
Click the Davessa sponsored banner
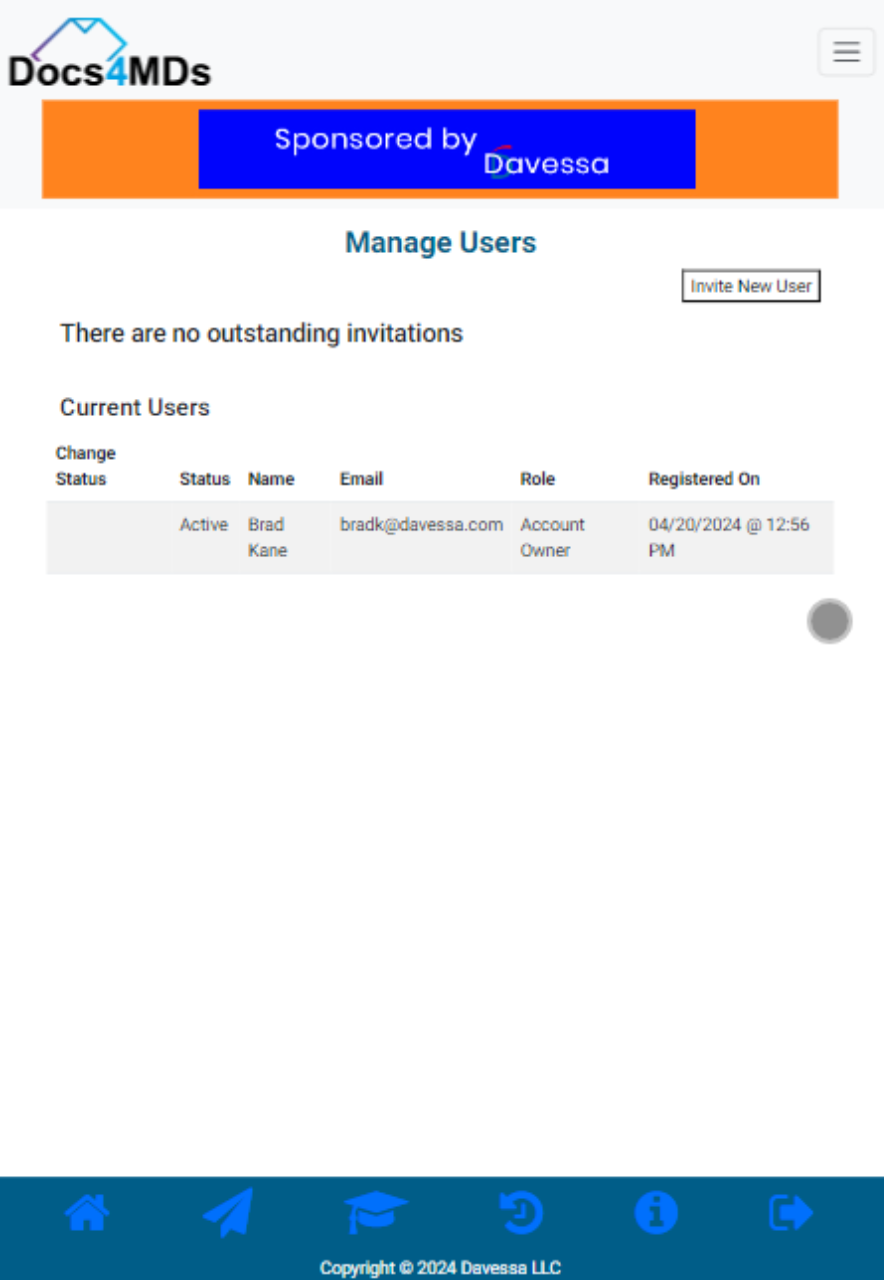point(447,149)
